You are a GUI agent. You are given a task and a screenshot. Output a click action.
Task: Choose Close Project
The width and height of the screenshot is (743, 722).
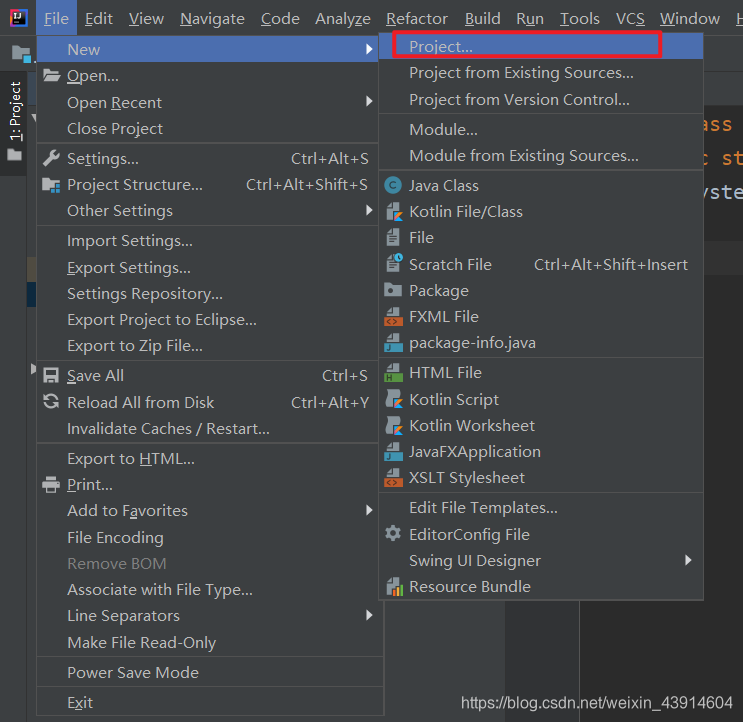pyautogui.click(x=208, y=128)
